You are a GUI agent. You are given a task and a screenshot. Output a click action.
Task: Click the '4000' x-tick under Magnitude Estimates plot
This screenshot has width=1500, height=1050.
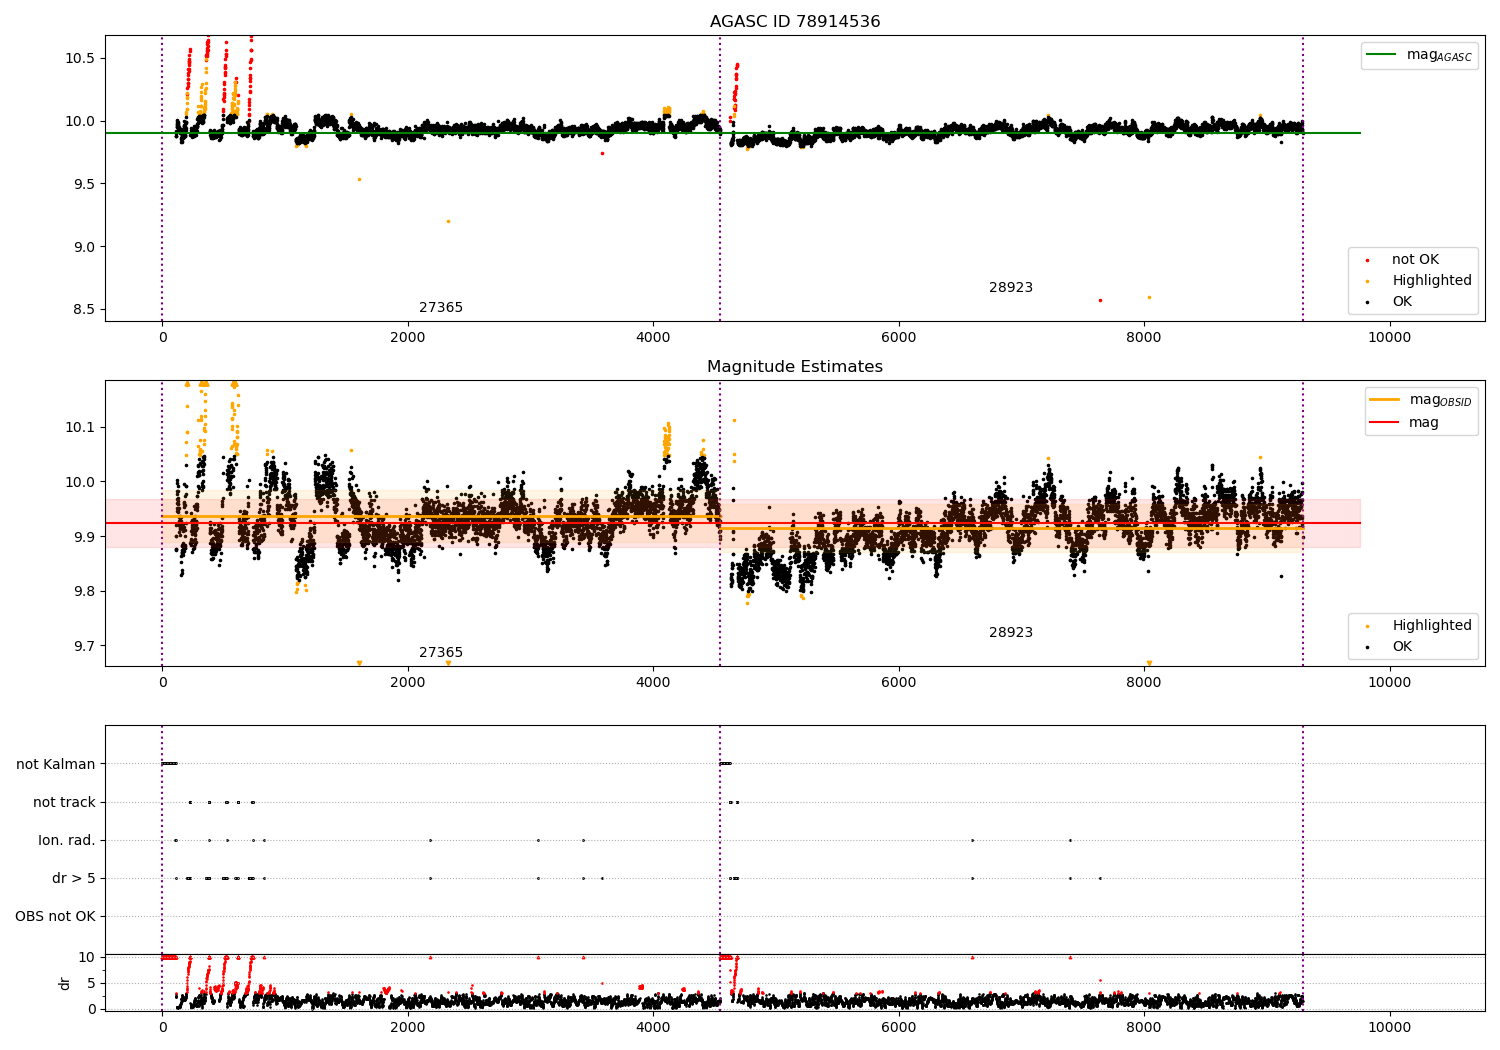point(653,683)
